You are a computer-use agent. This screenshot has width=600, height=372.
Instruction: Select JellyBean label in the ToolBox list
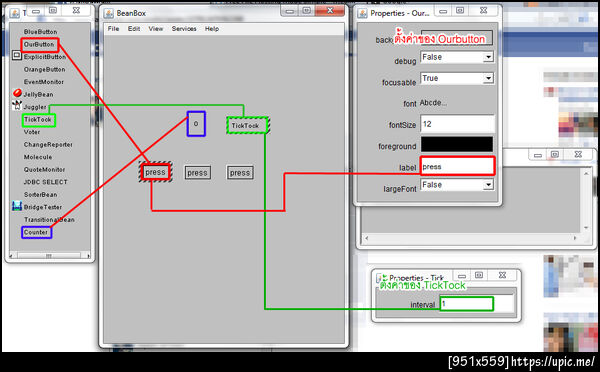pyautogui.click(x=39, y=95)
